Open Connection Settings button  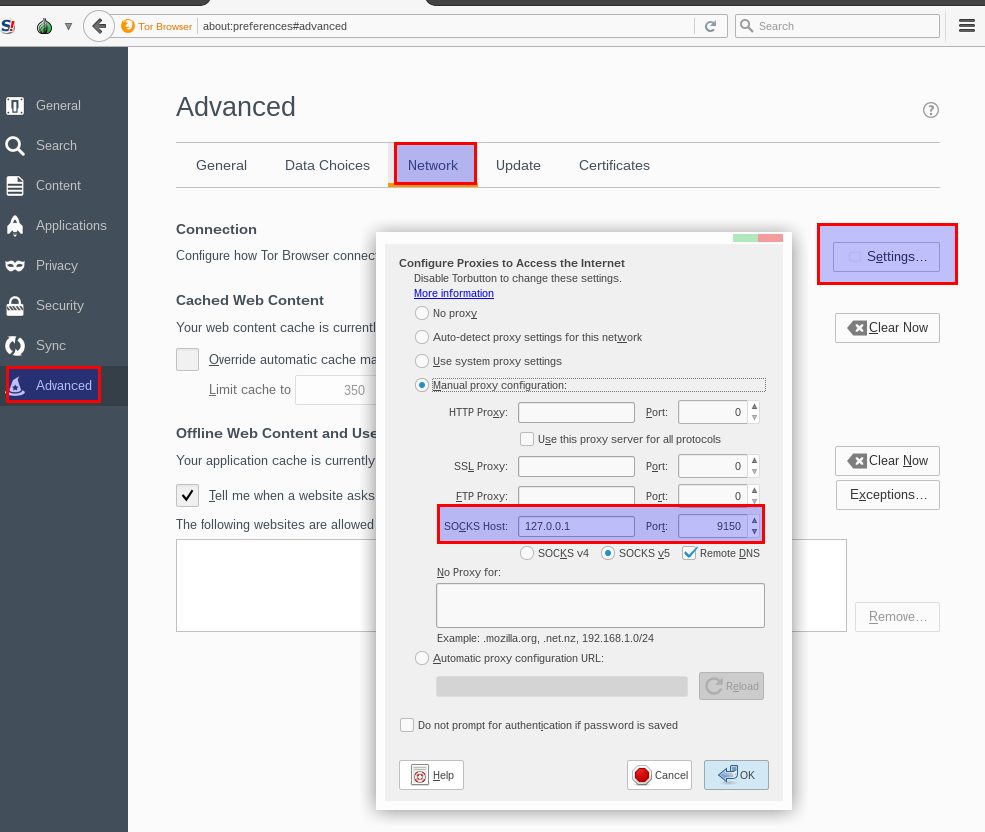pyautogui.click(x=886, y=257)
